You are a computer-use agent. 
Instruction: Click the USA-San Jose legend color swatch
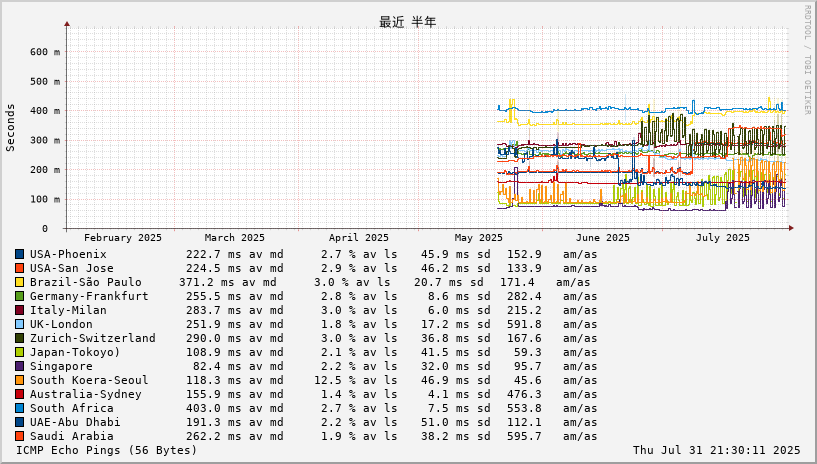20,268
